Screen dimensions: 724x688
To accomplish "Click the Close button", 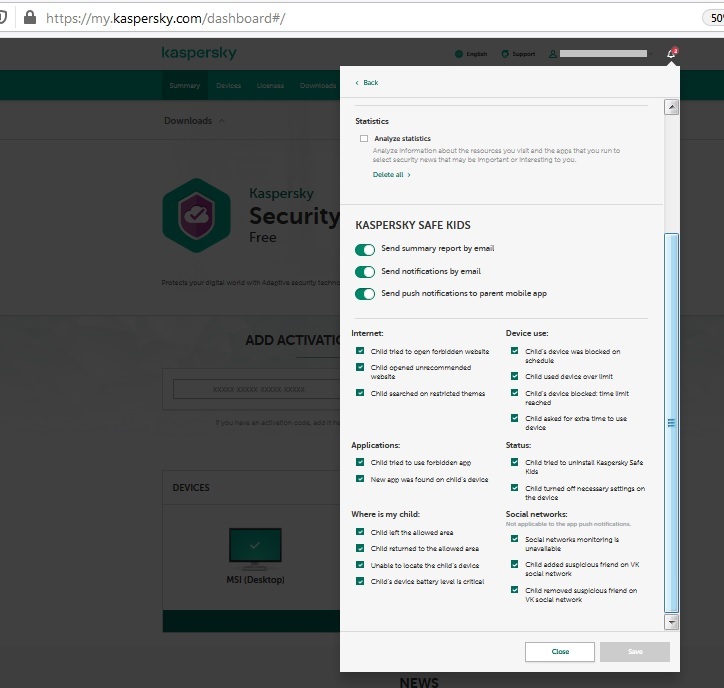I will (560, 652).
